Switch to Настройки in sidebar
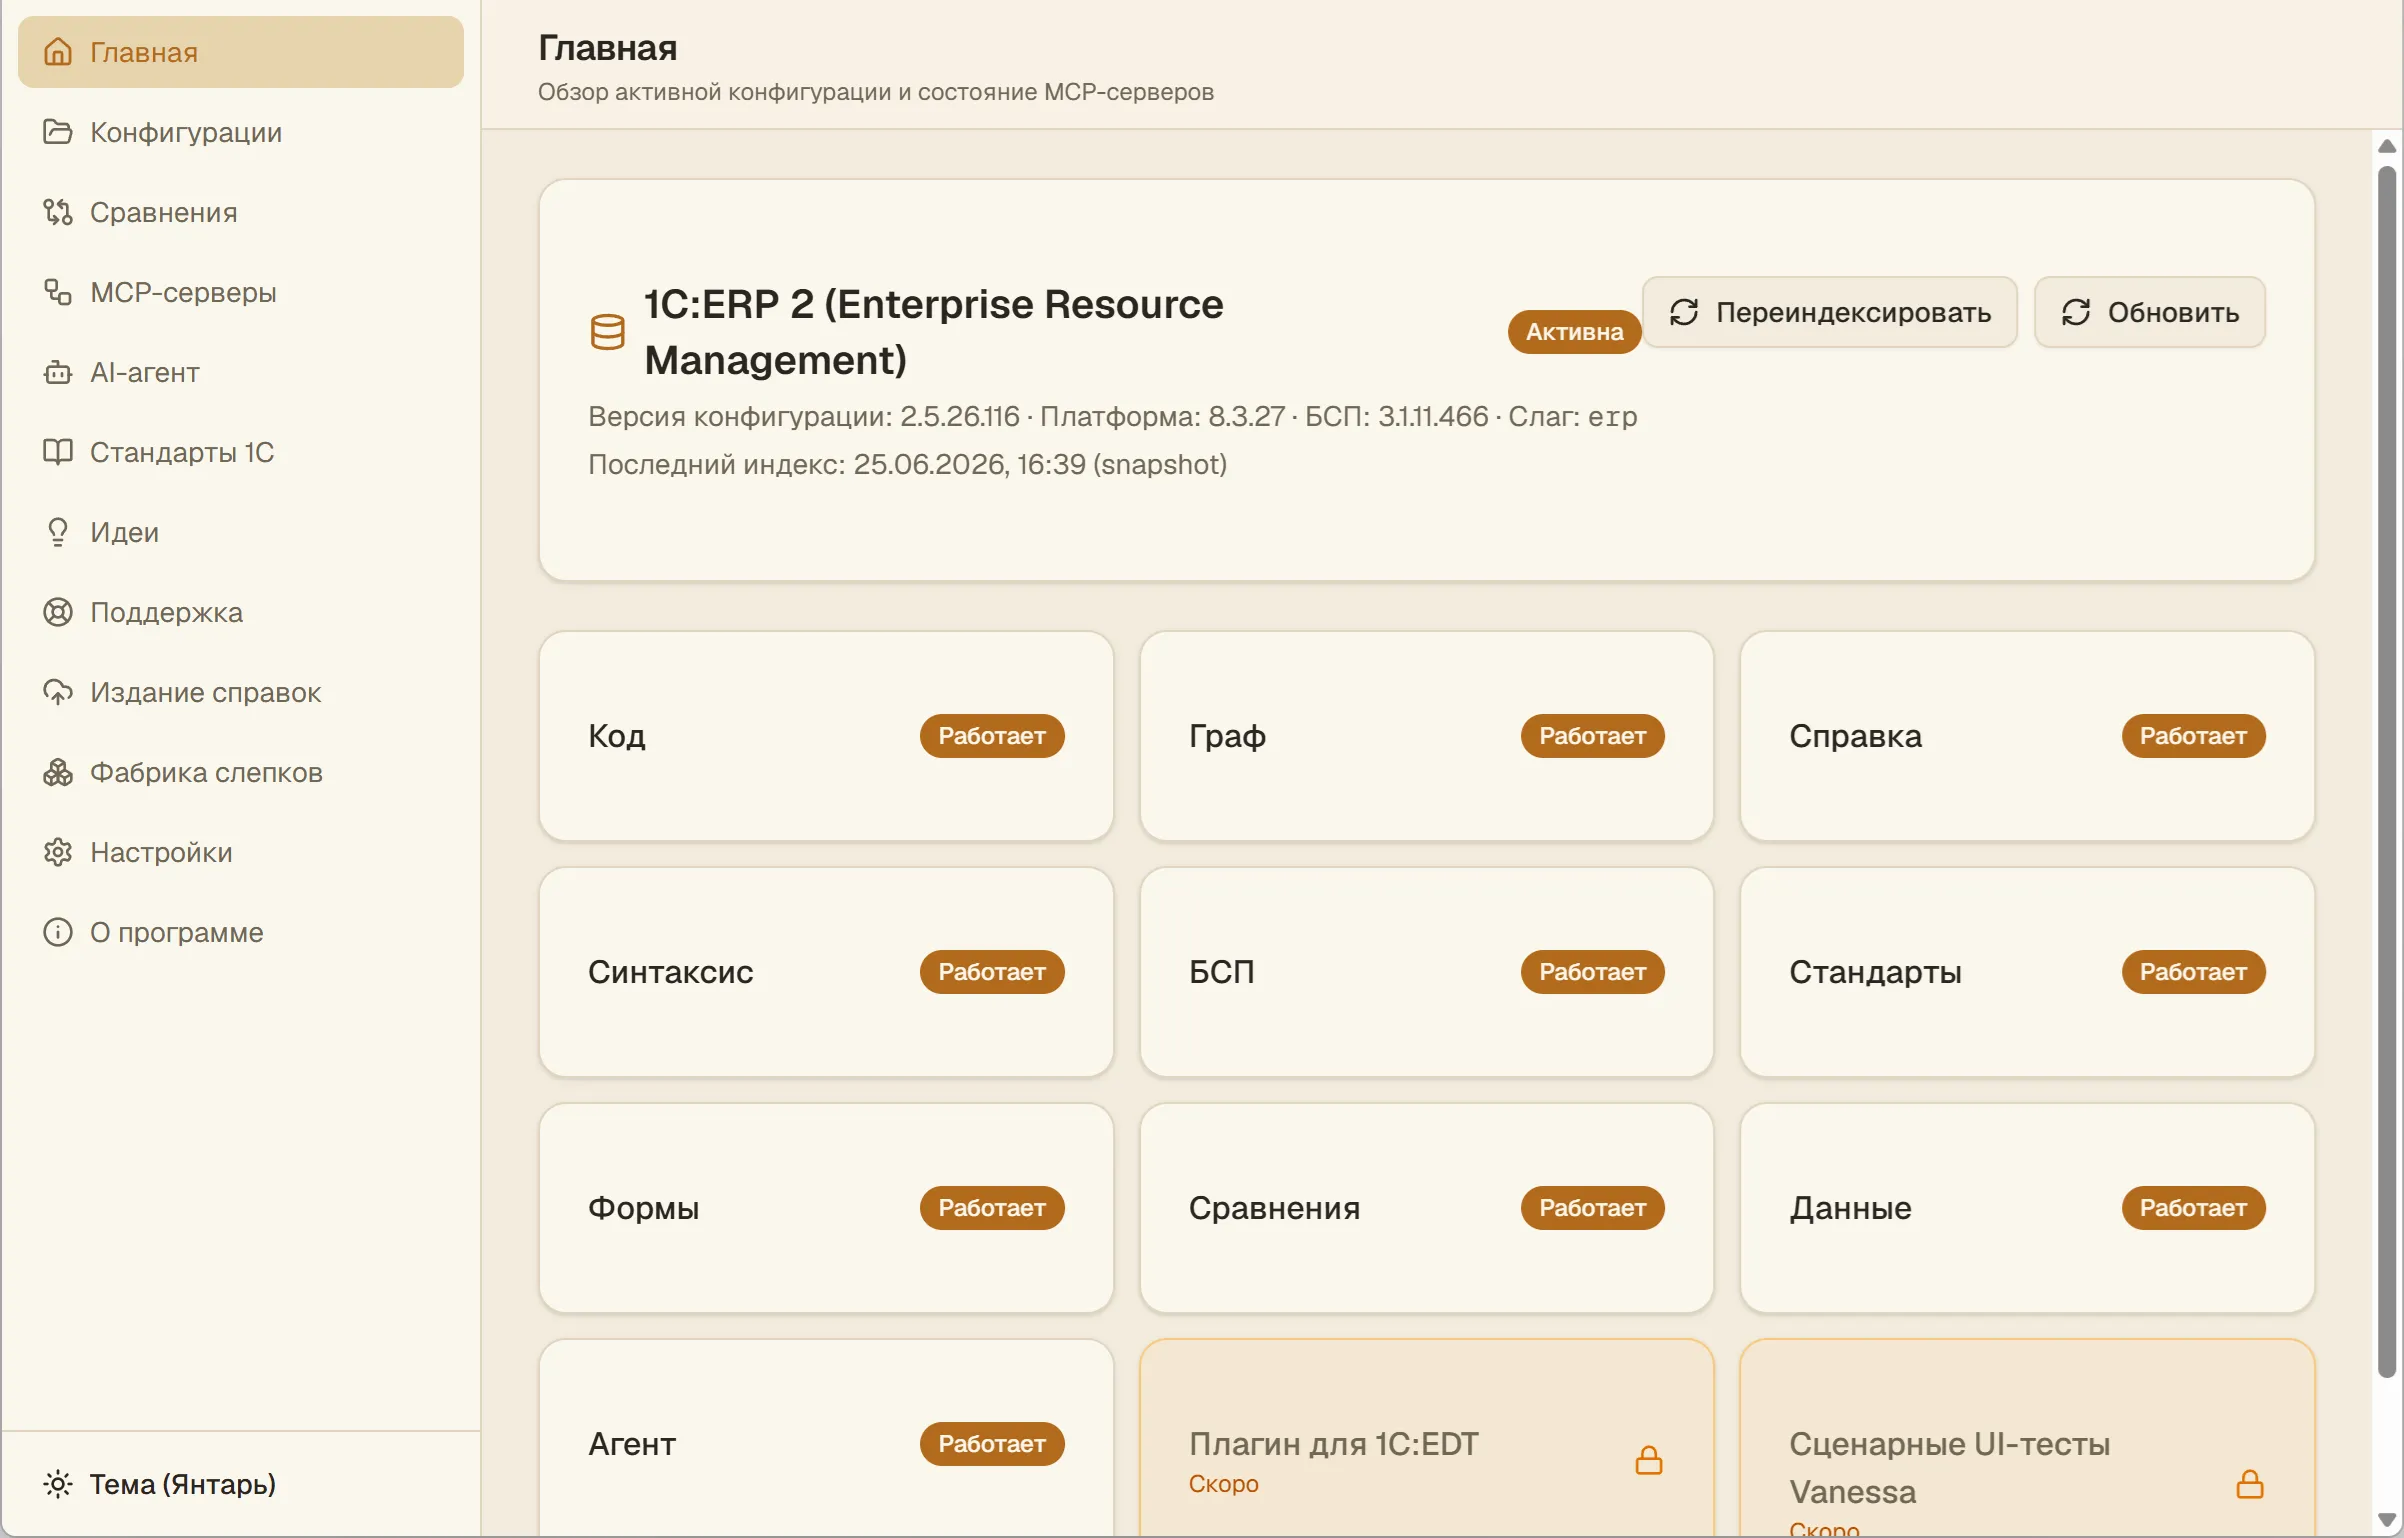The height and width of the screenshot is (1538, 2404). 241,852
